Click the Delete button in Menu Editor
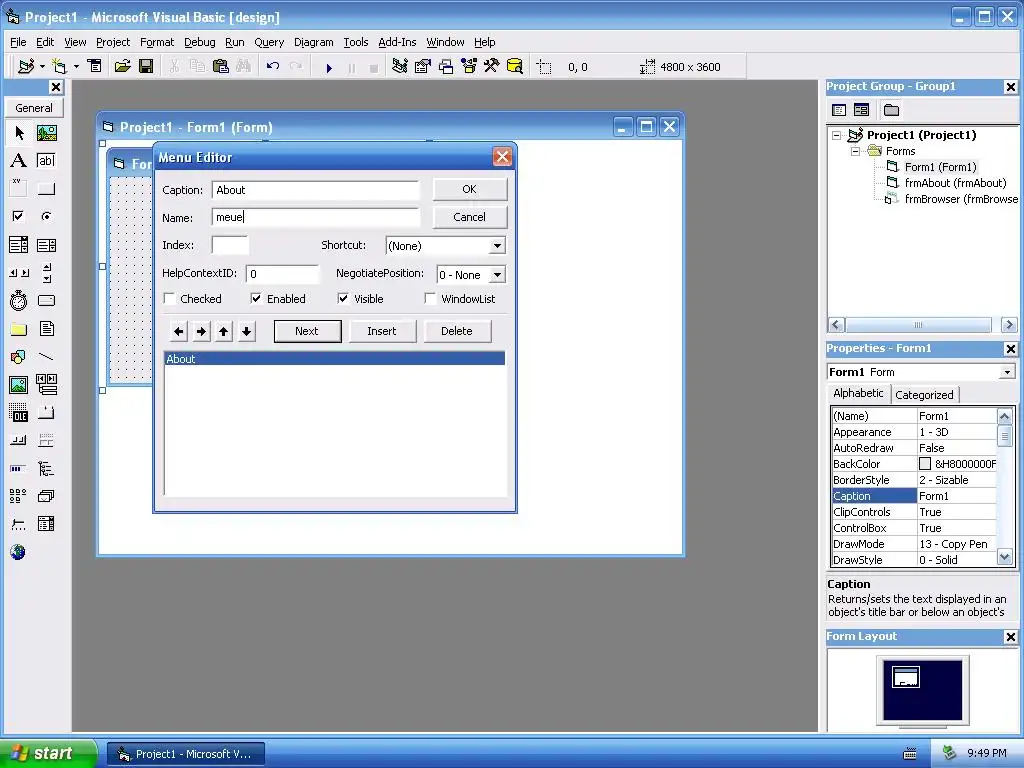Screen dimensions: 1024x768 coord(456,331)
